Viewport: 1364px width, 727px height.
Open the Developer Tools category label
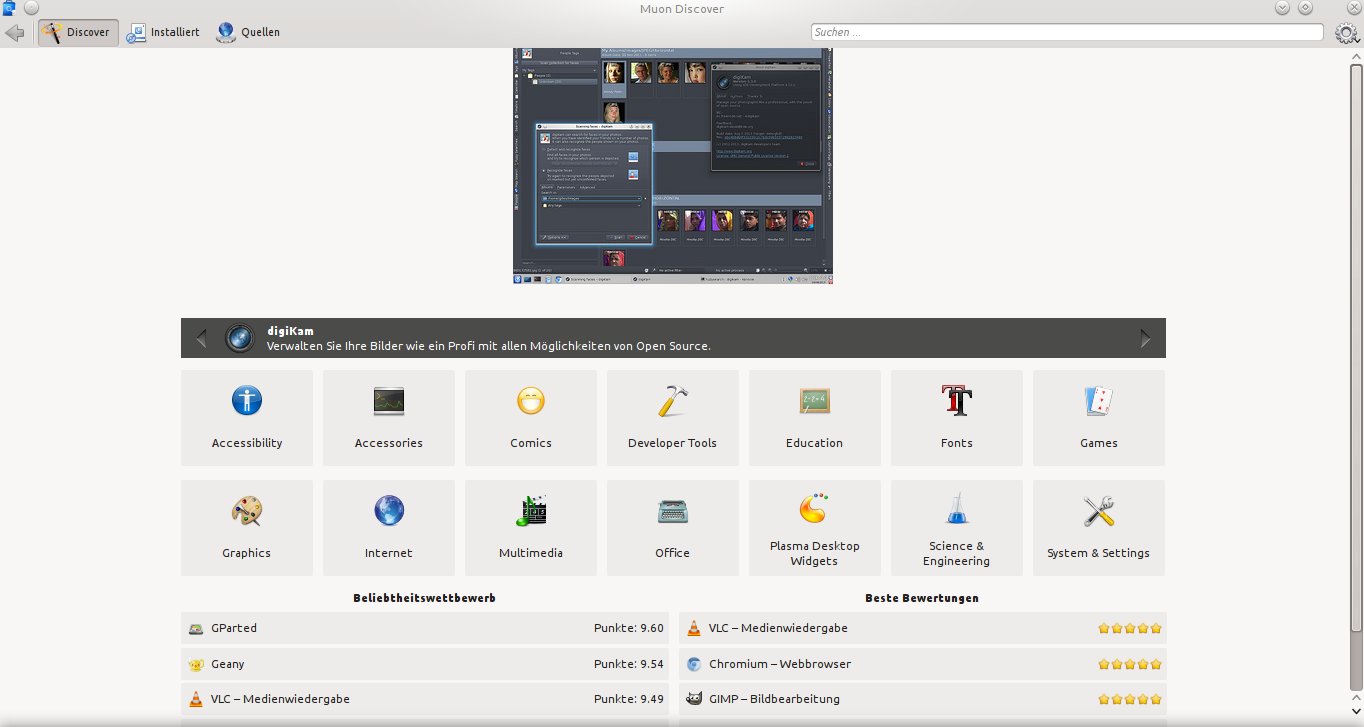tap(672, 443)
